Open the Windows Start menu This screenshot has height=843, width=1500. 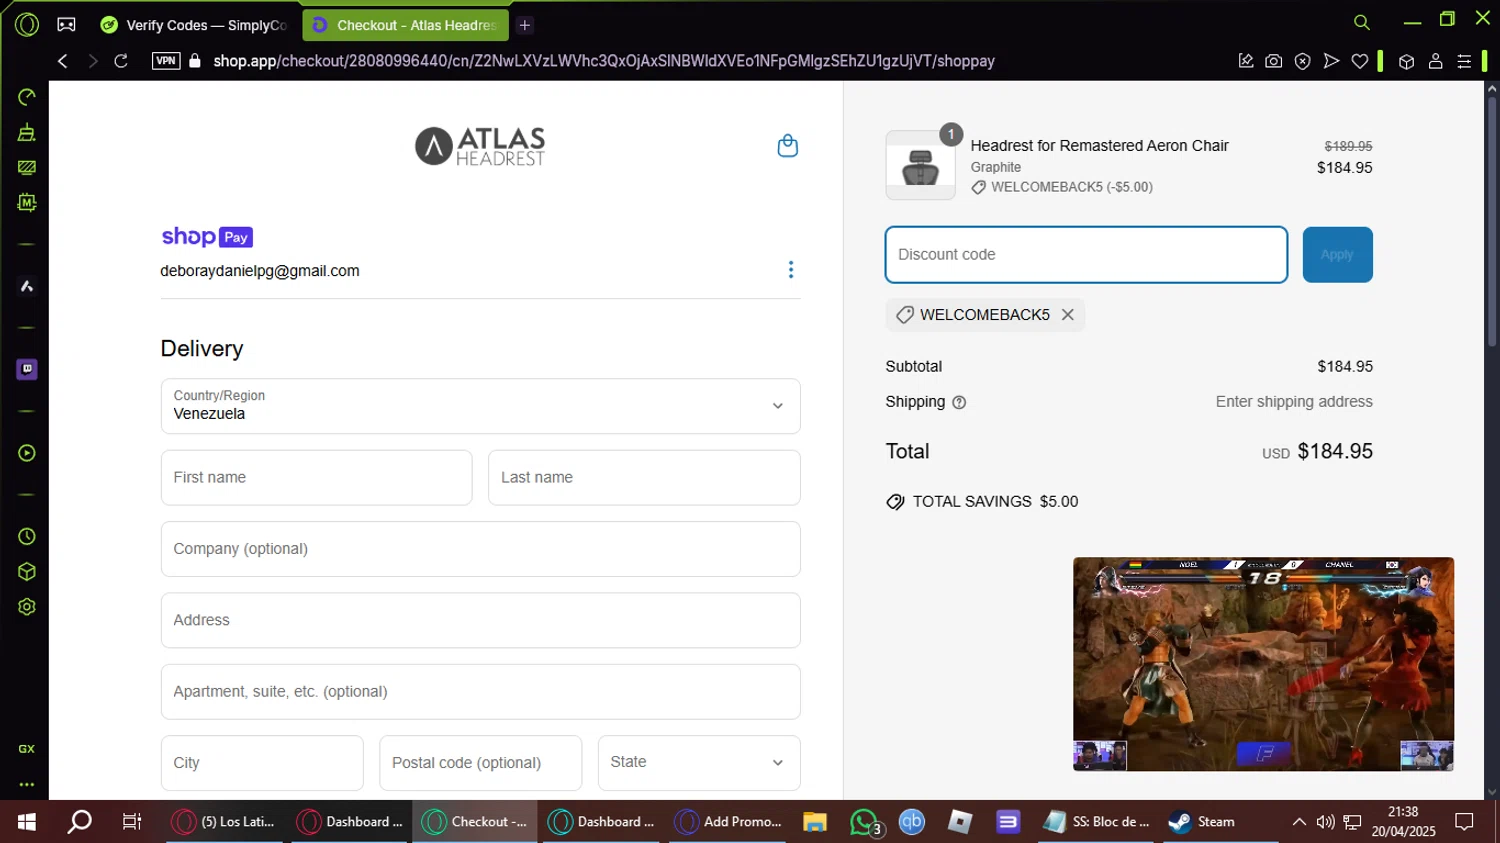click(27, 822)
